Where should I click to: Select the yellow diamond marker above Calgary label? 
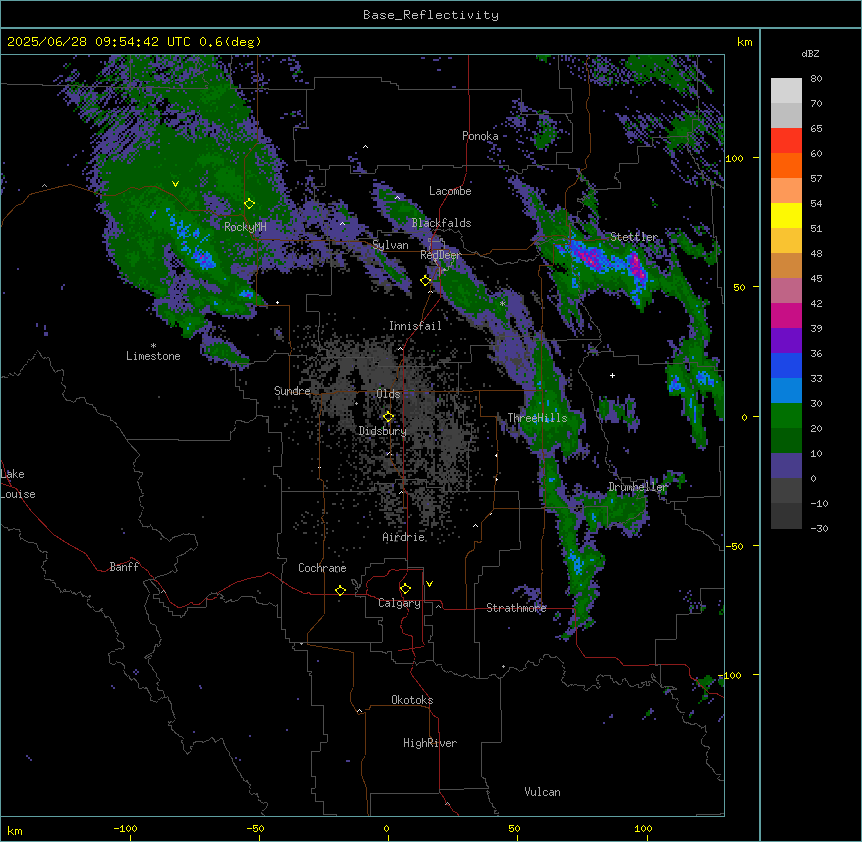pyautogui.click(x=405, y=589)
